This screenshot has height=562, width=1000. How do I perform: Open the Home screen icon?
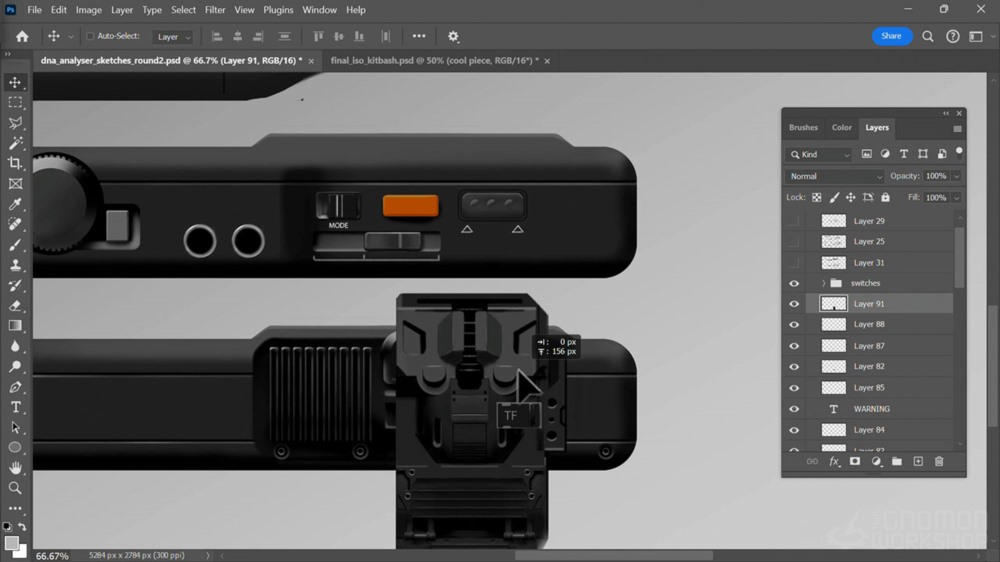[22, 36]
